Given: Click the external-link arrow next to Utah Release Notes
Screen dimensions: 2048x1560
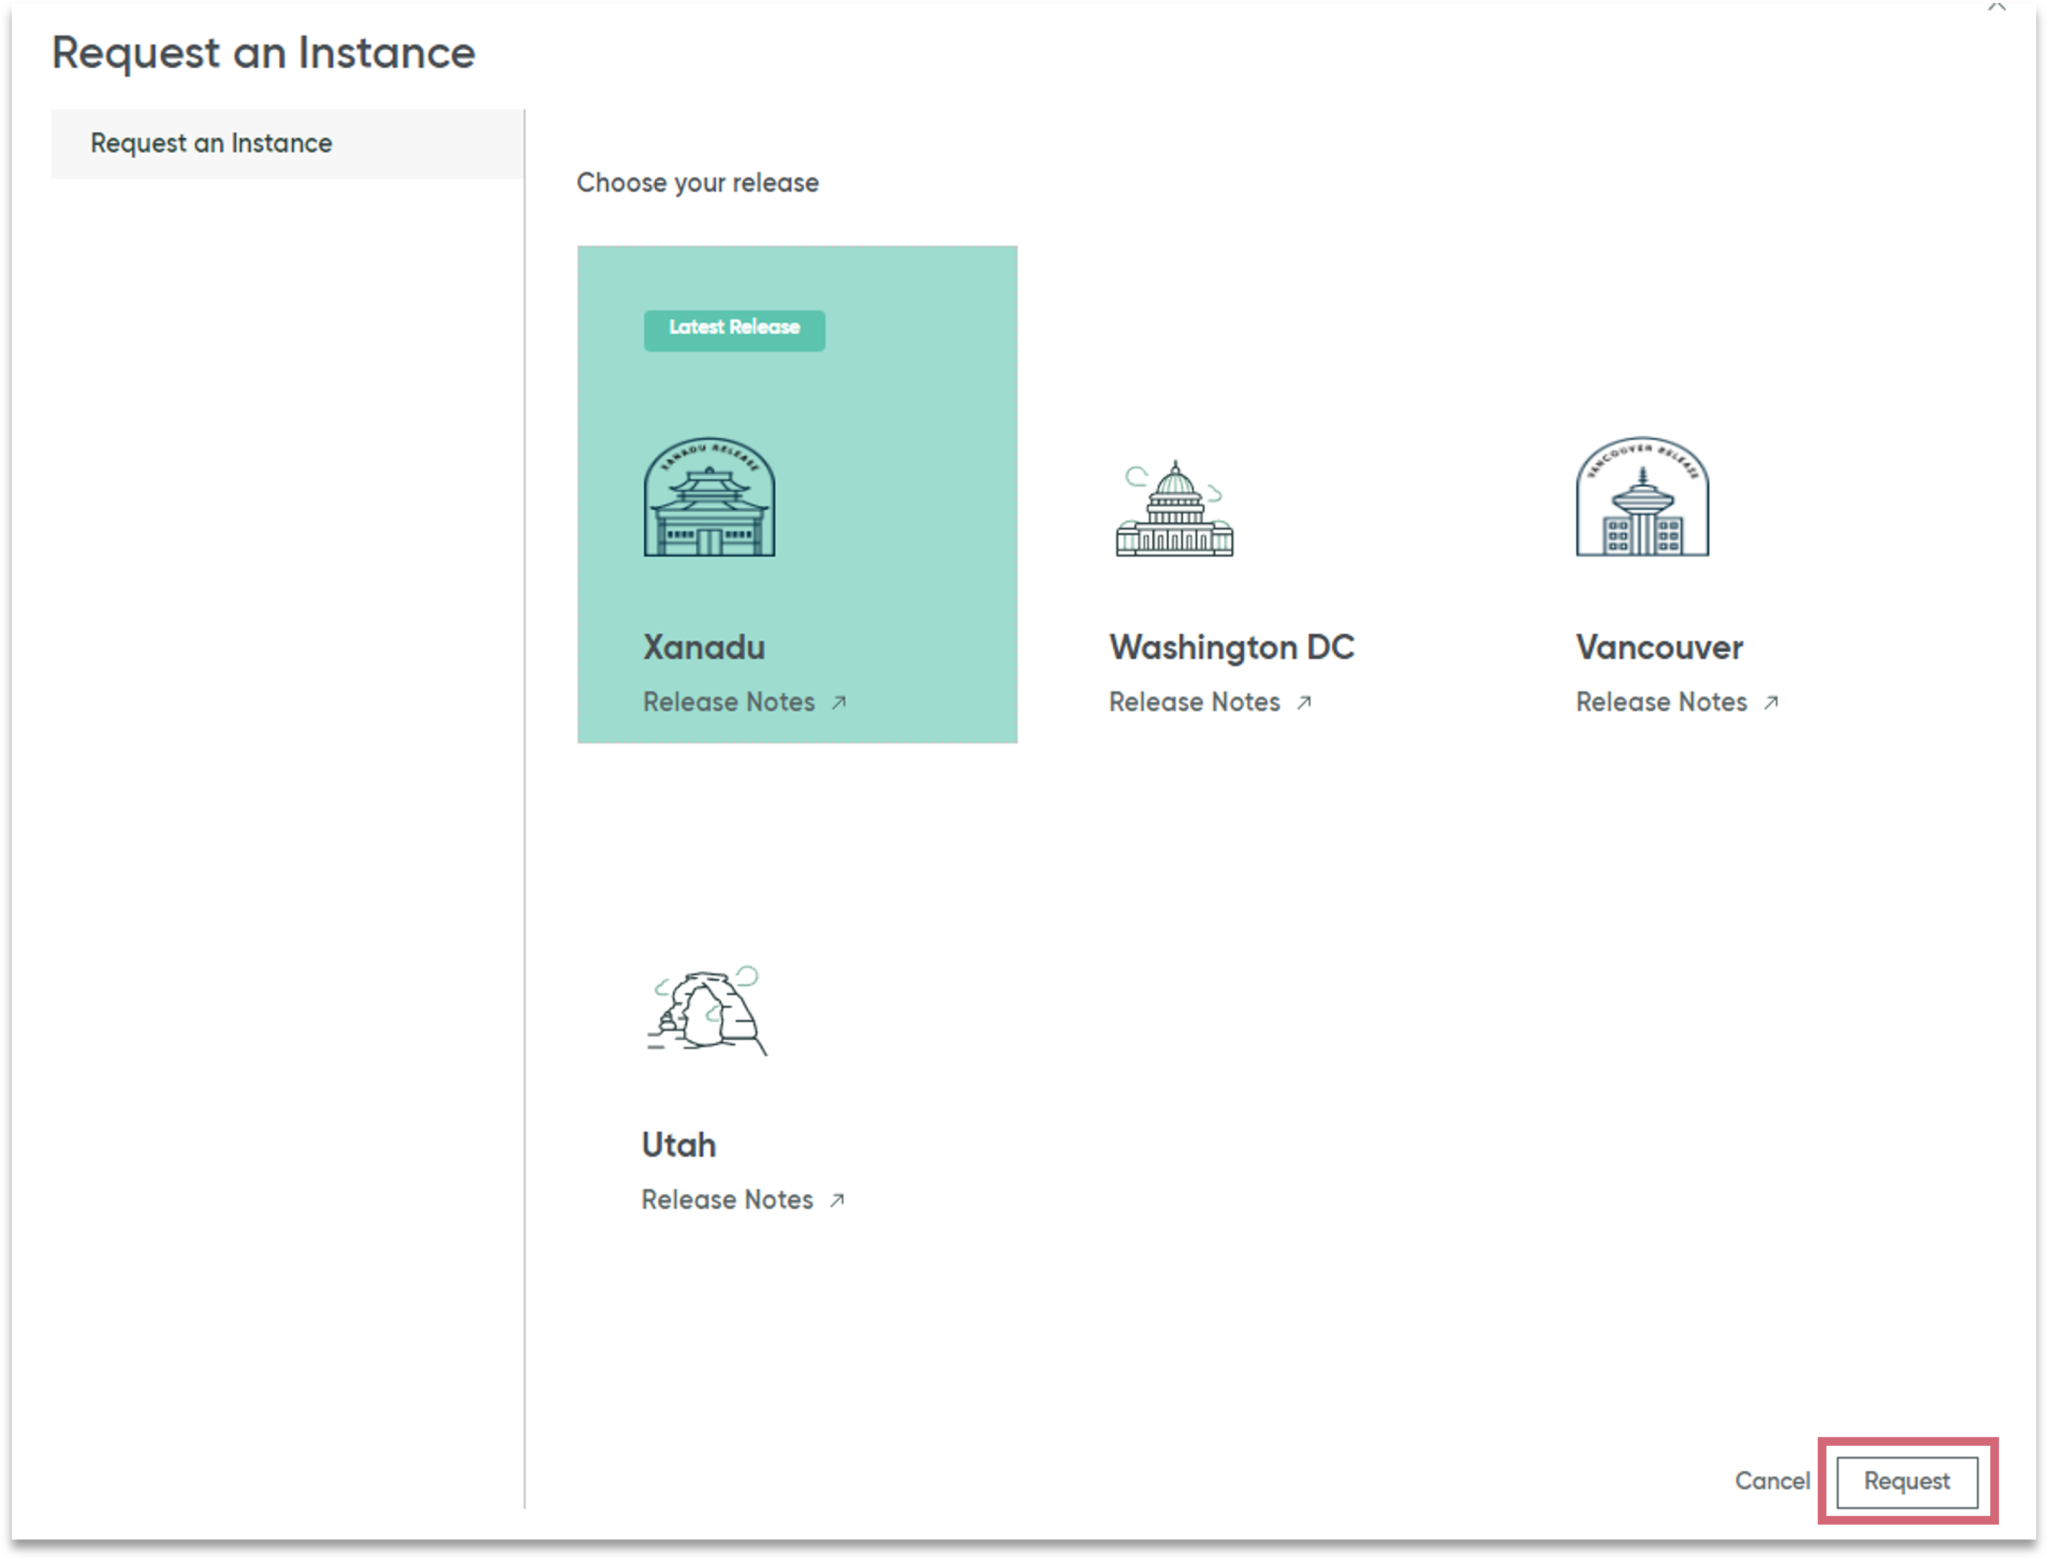Looking at the screenshot, I should pyautogui.click(x=836, y=1200).
